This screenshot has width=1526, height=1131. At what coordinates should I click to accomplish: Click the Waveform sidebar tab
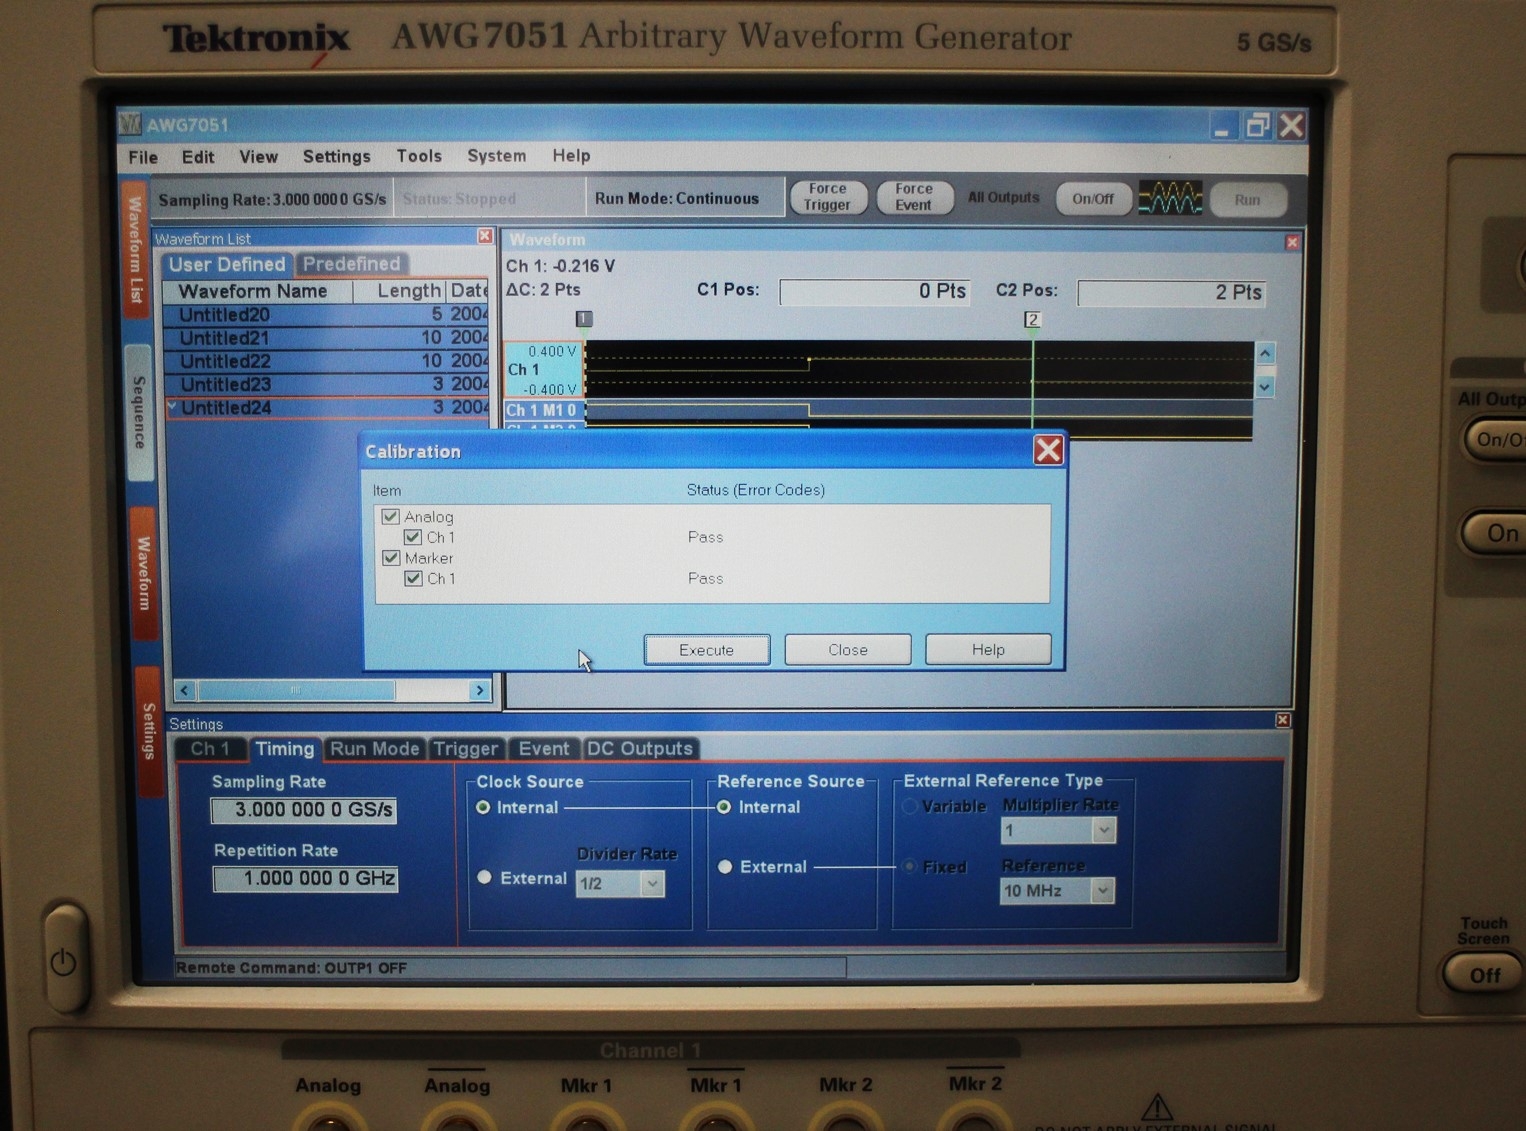pos(143,573)
